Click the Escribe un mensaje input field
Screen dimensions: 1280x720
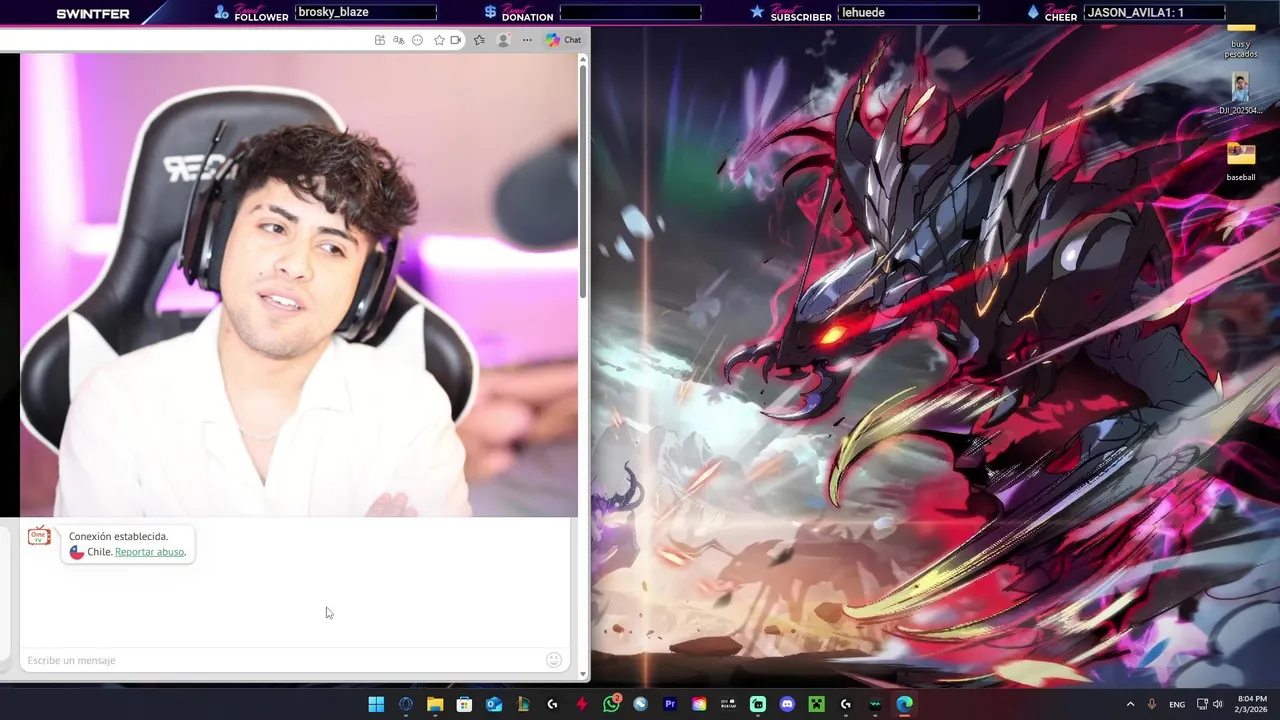click(x=282, y=660)
